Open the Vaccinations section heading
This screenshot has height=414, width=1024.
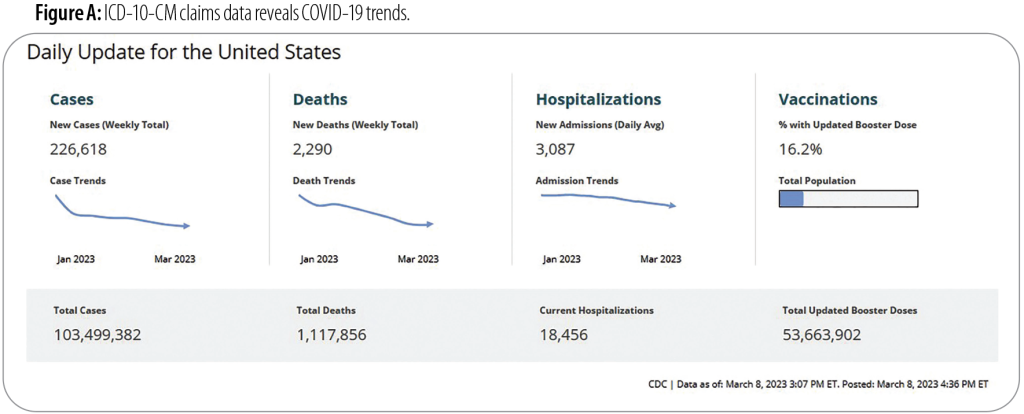[827, 99]
